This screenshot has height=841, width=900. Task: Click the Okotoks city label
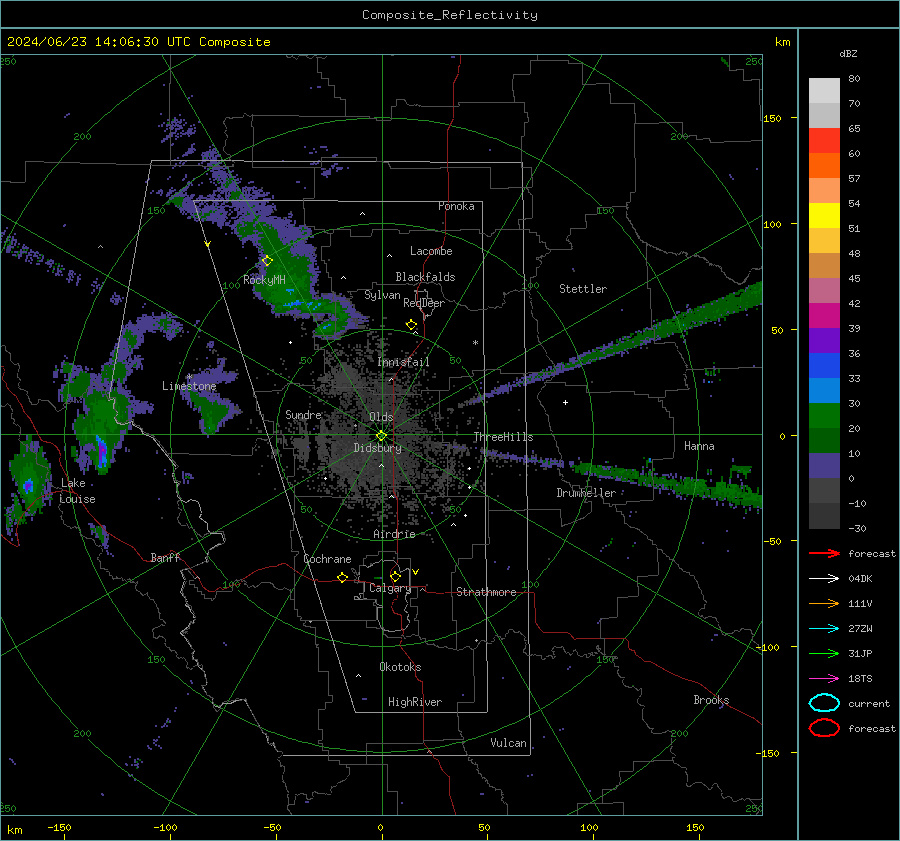[x=400, y=667]
